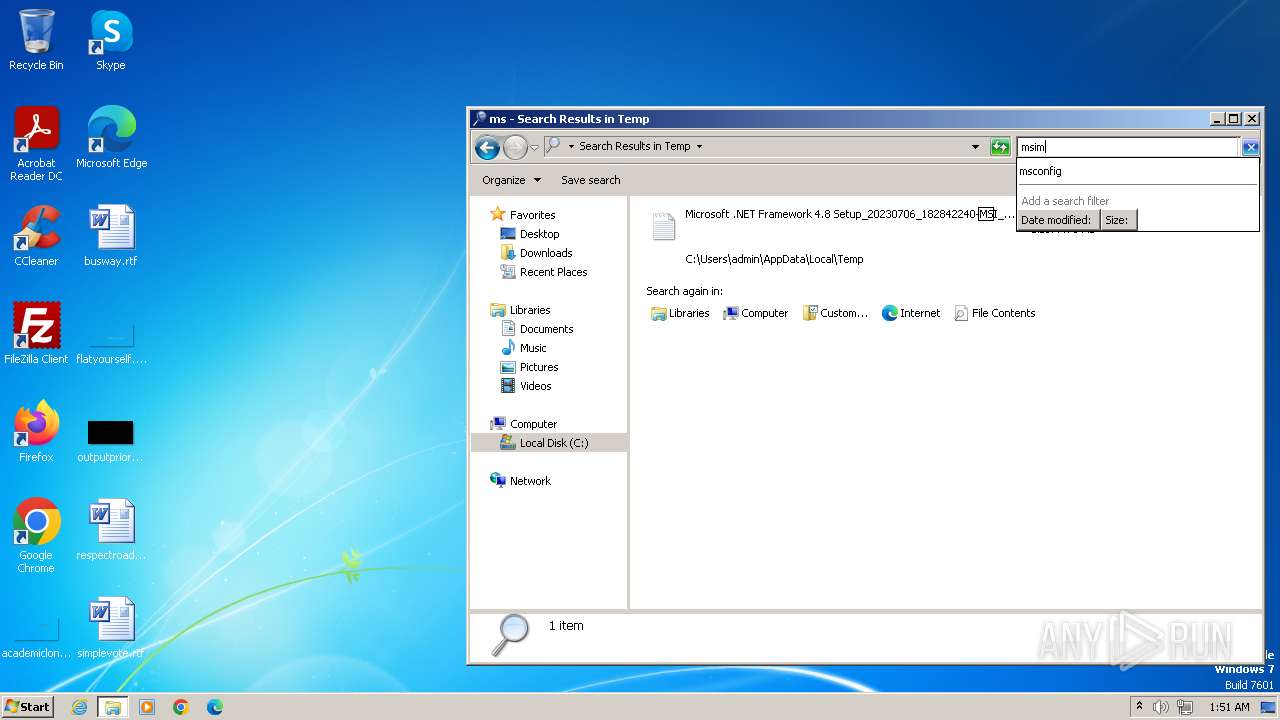Open respectroad desktop document
Screen dimensions: 1280x720
pyautogui.click(x=111, y=529)
